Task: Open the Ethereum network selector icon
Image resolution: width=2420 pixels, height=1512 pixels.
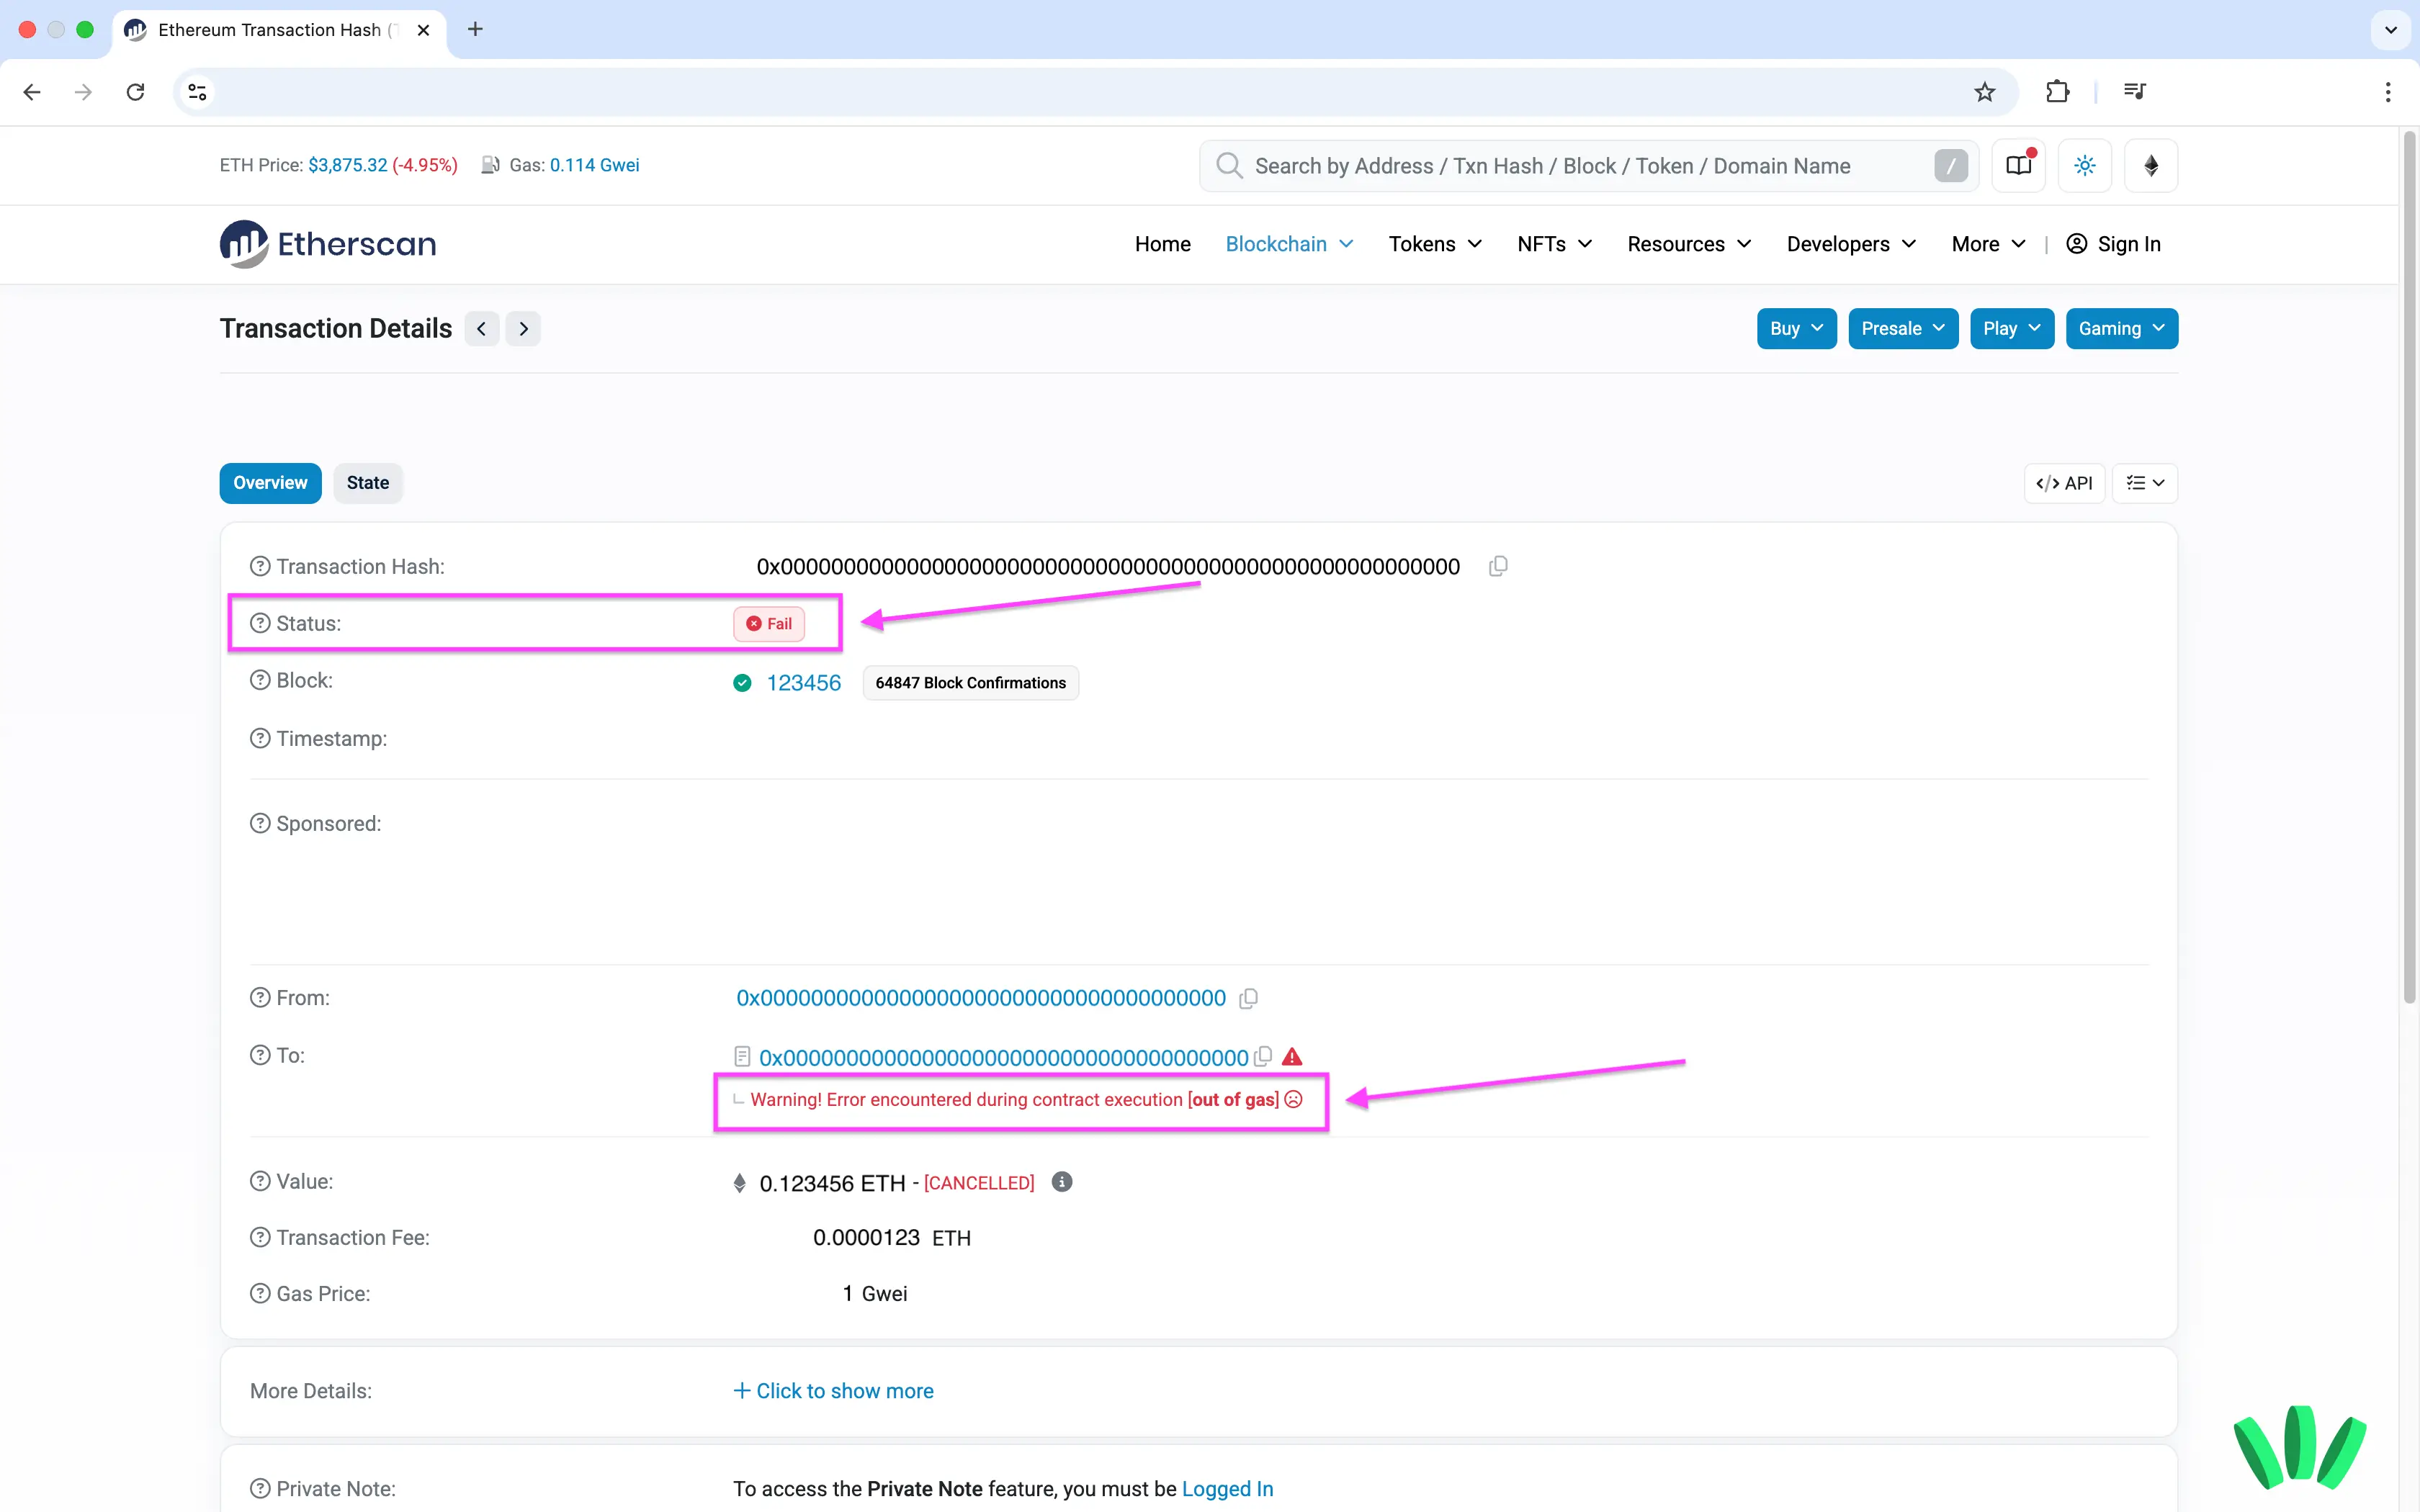Action: point(2151,165)
